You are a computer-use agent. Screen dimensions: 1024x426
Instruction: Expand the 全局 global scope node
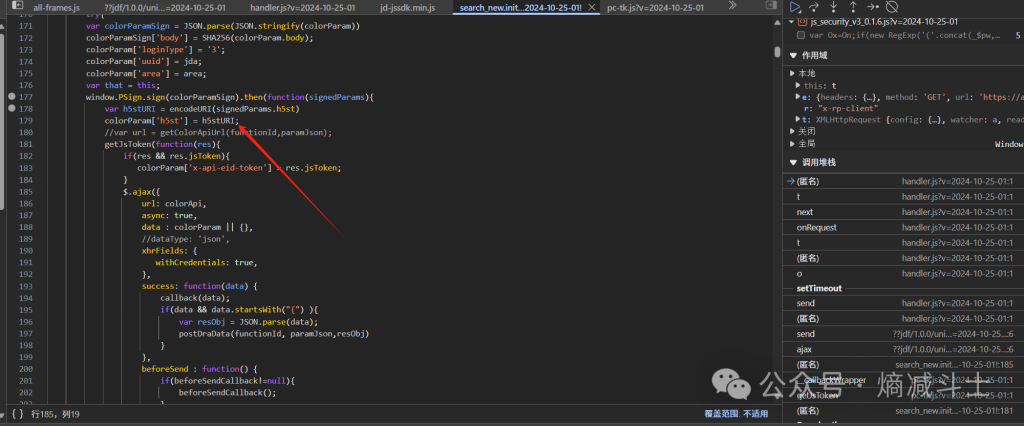click(x=793, y=144)
